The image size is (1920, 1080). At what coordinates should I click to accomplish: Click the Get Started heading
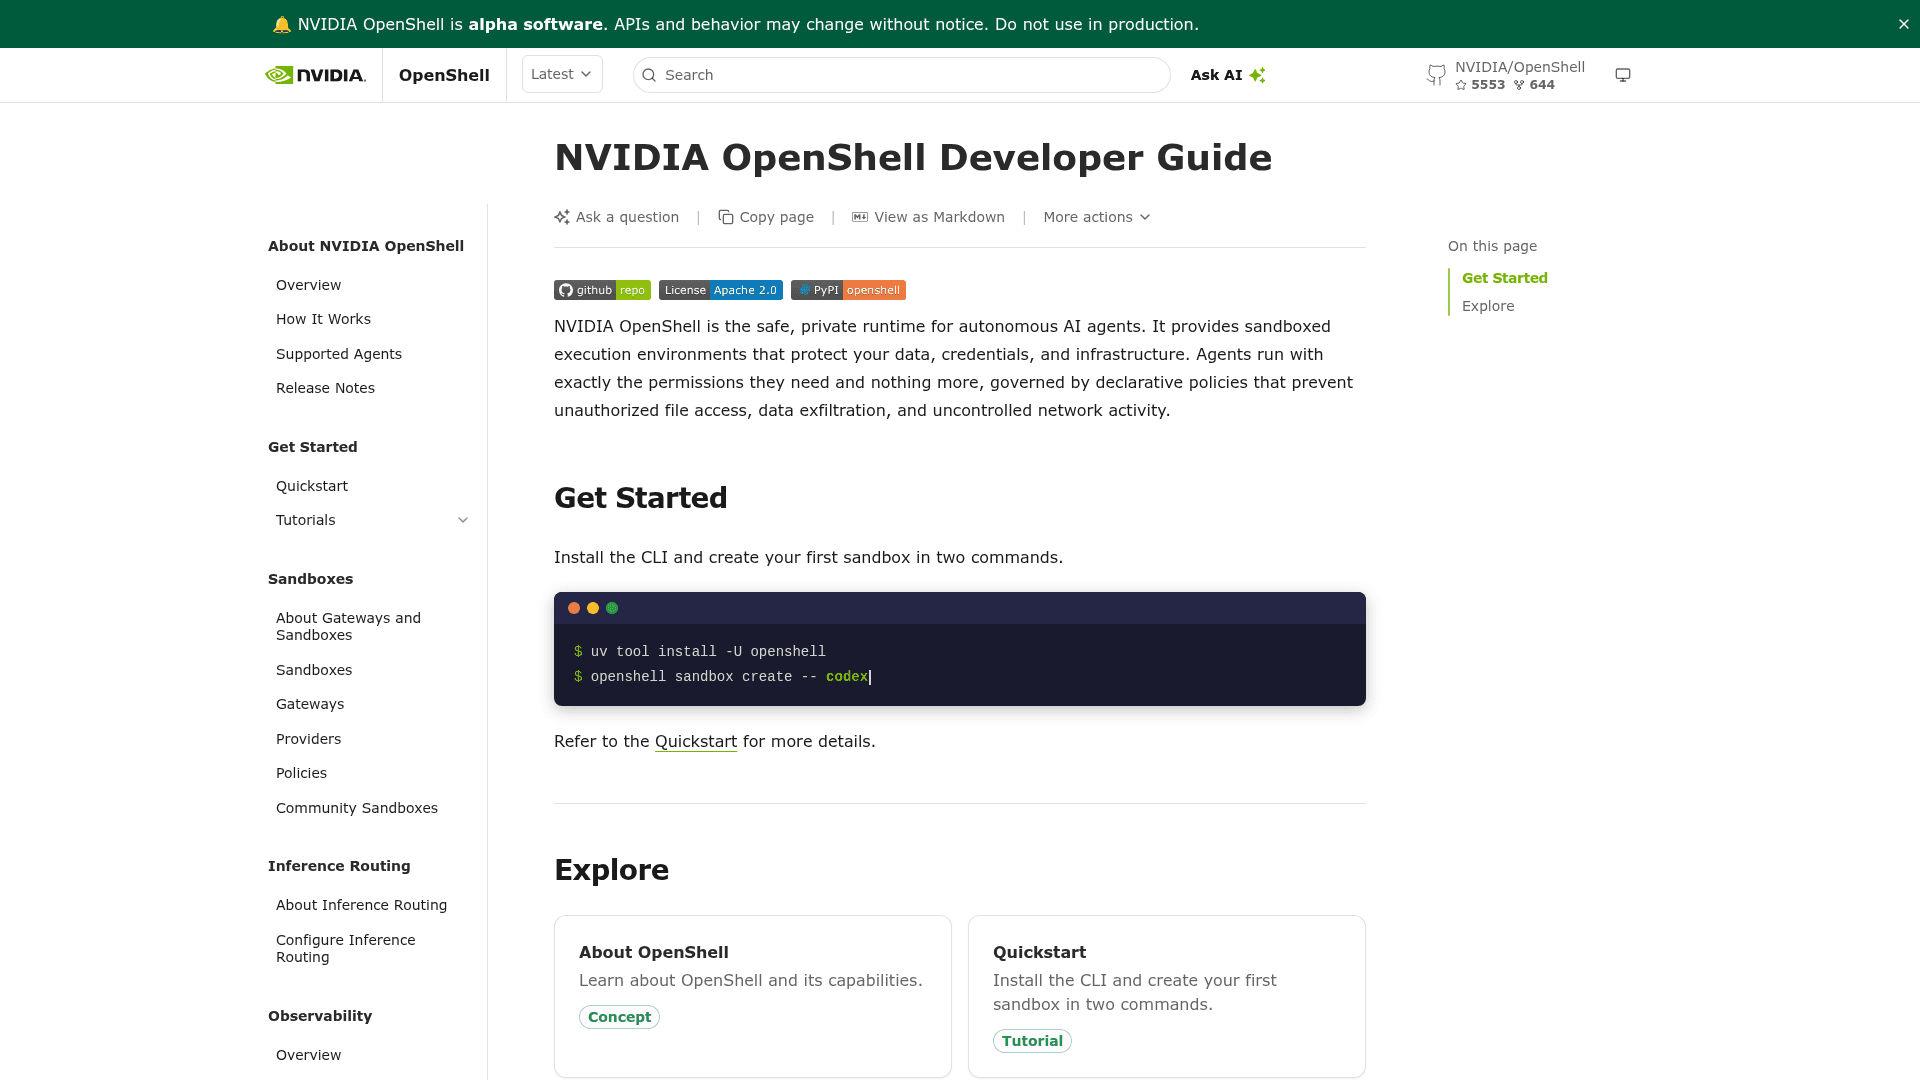click(640, 497)
